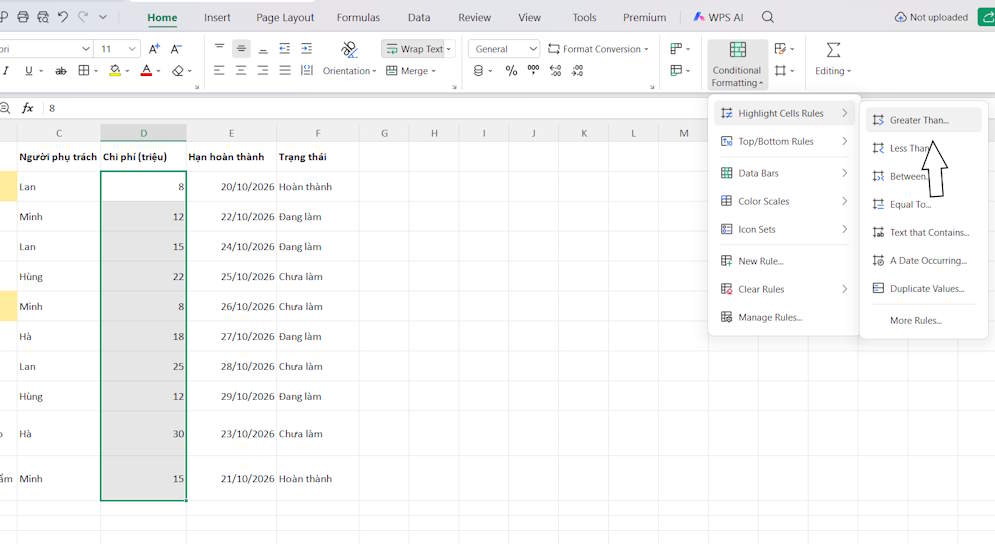The image size is (995, 544).
Task: Open WPS AI
Action: click(718, 17)
